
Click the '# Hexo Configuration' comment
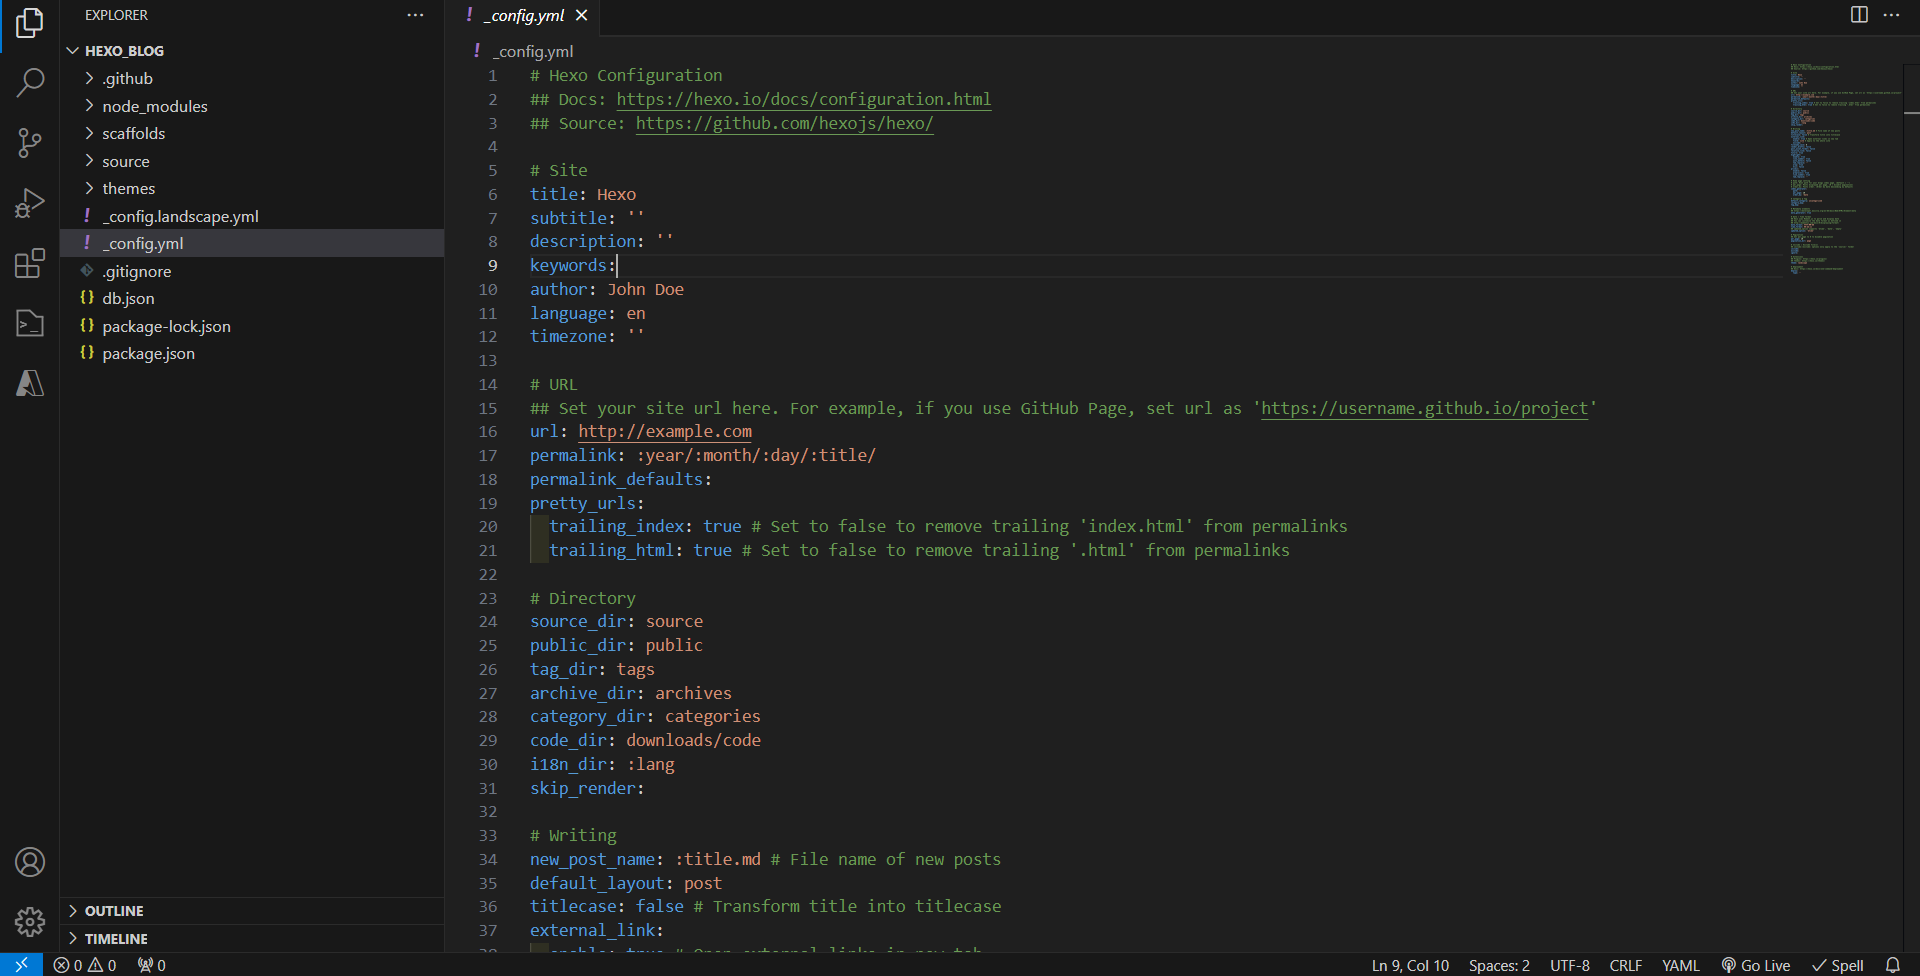pos(626,75)
